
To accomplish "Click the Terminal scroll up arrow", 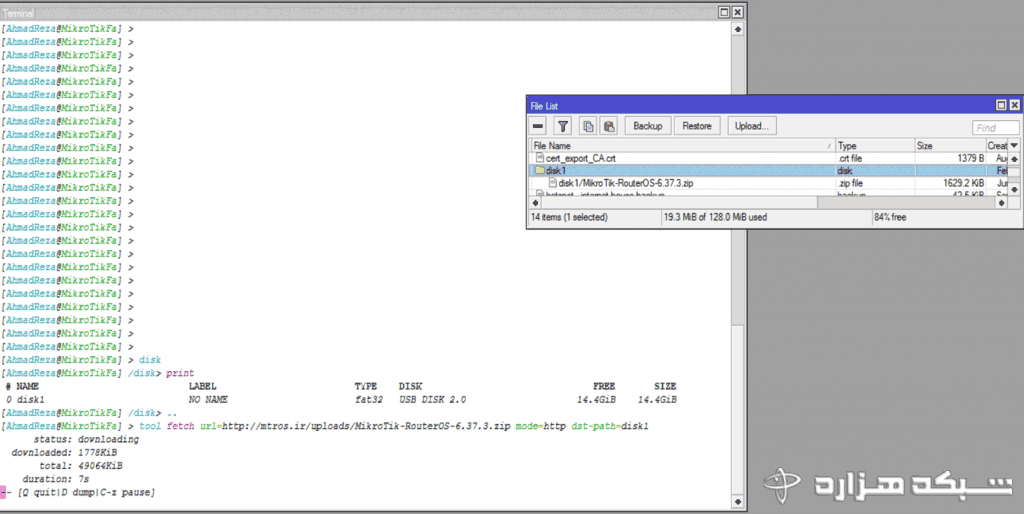I will [x=738, y=29].
